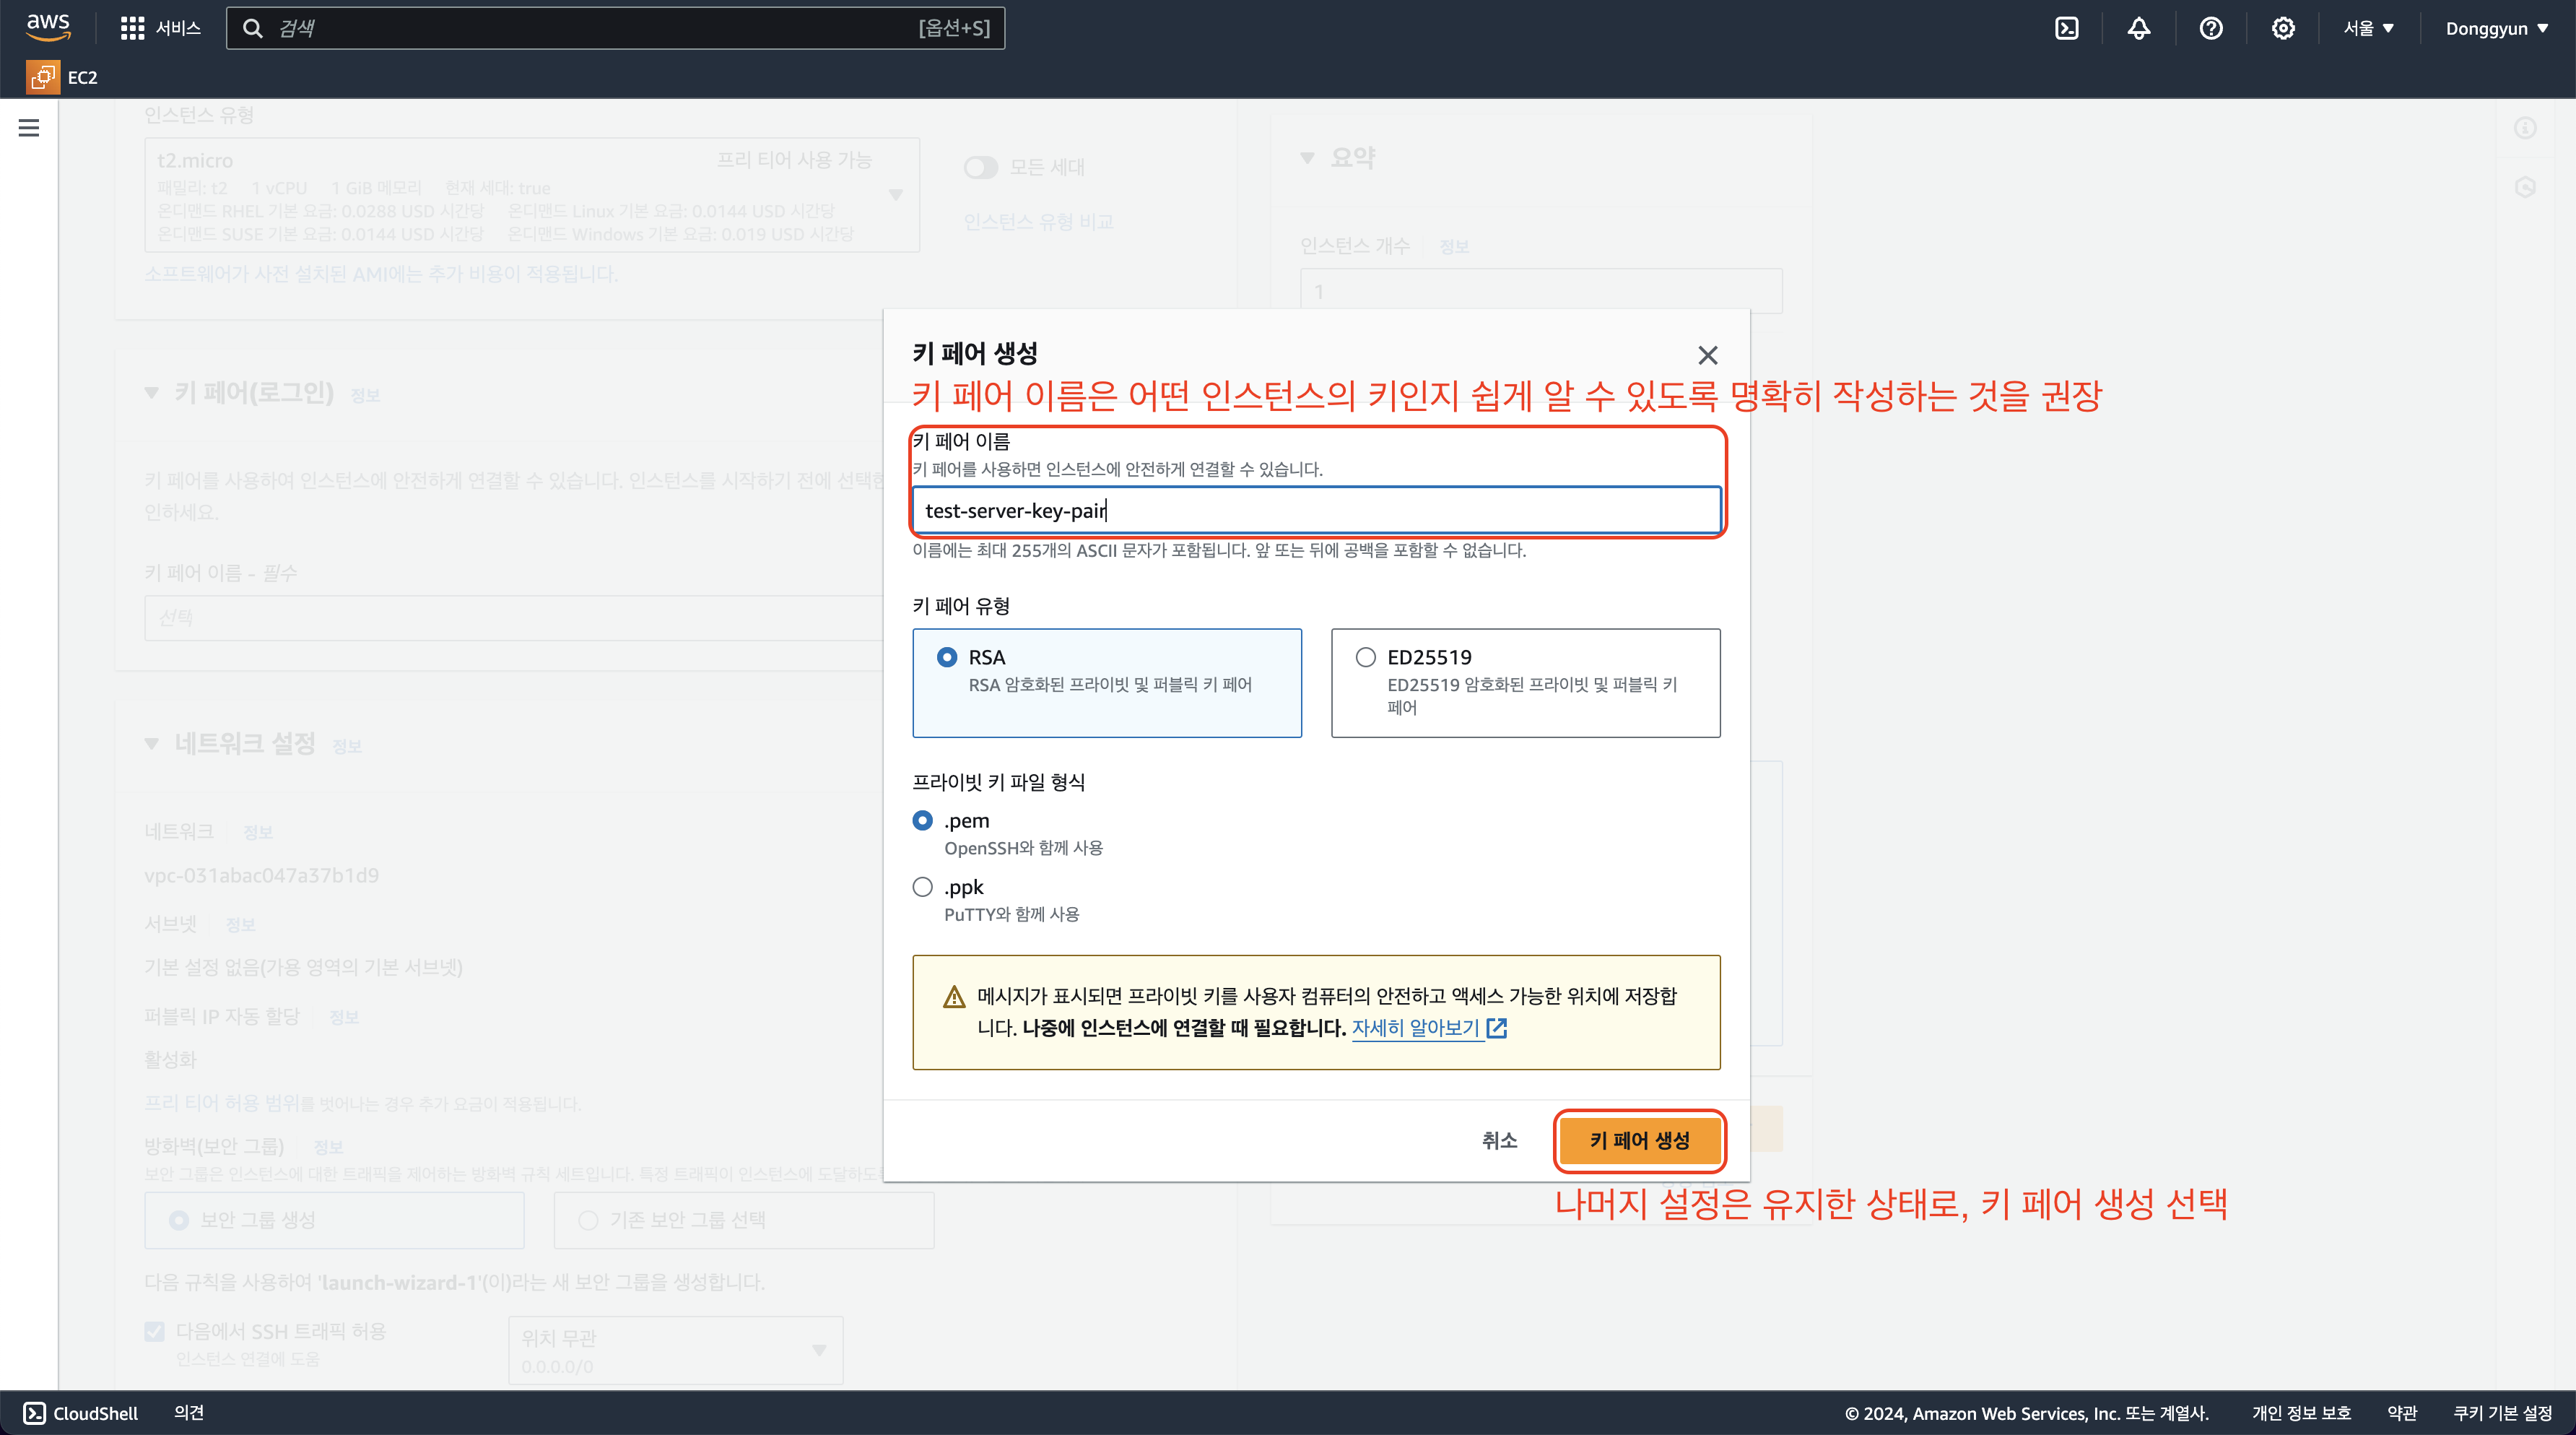Screen dimensions: 2576x1435
Task: Click the orange create key pair button
Action: coord(1639,1140)
